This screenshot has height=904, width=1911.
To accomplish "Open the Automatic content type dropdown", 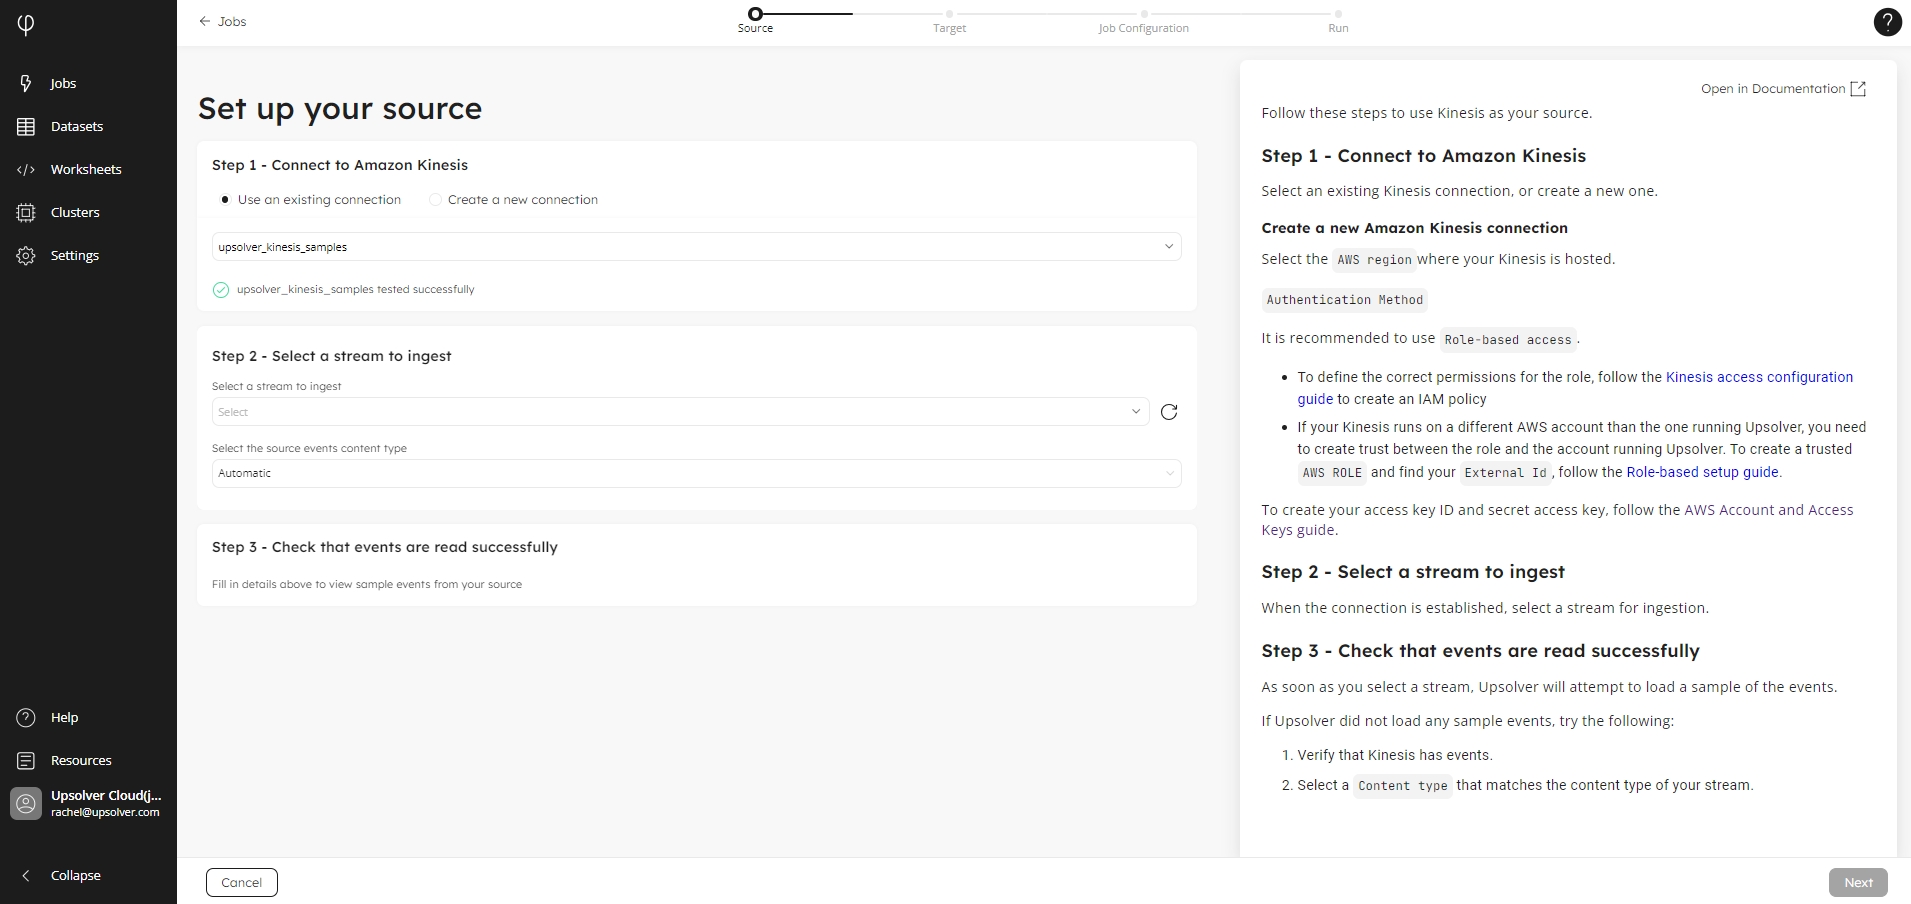I will tap(696, 473).
